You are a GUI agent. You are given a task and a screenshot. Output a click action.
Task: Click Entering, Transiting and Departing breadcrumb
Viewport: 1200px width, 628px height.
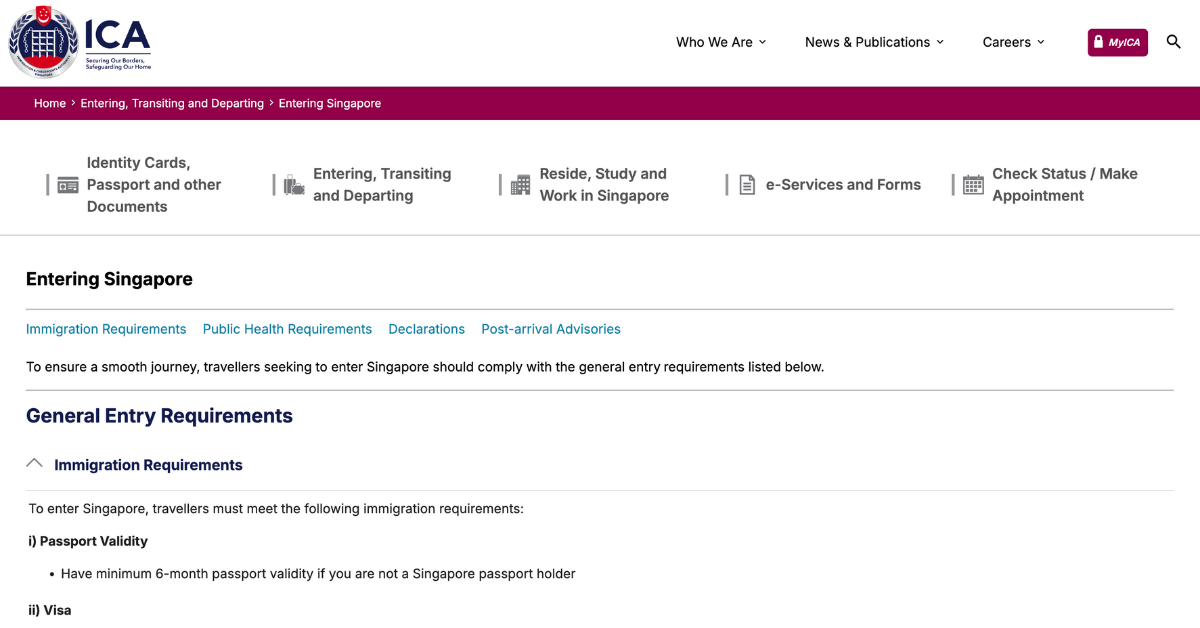pos(172,103)
